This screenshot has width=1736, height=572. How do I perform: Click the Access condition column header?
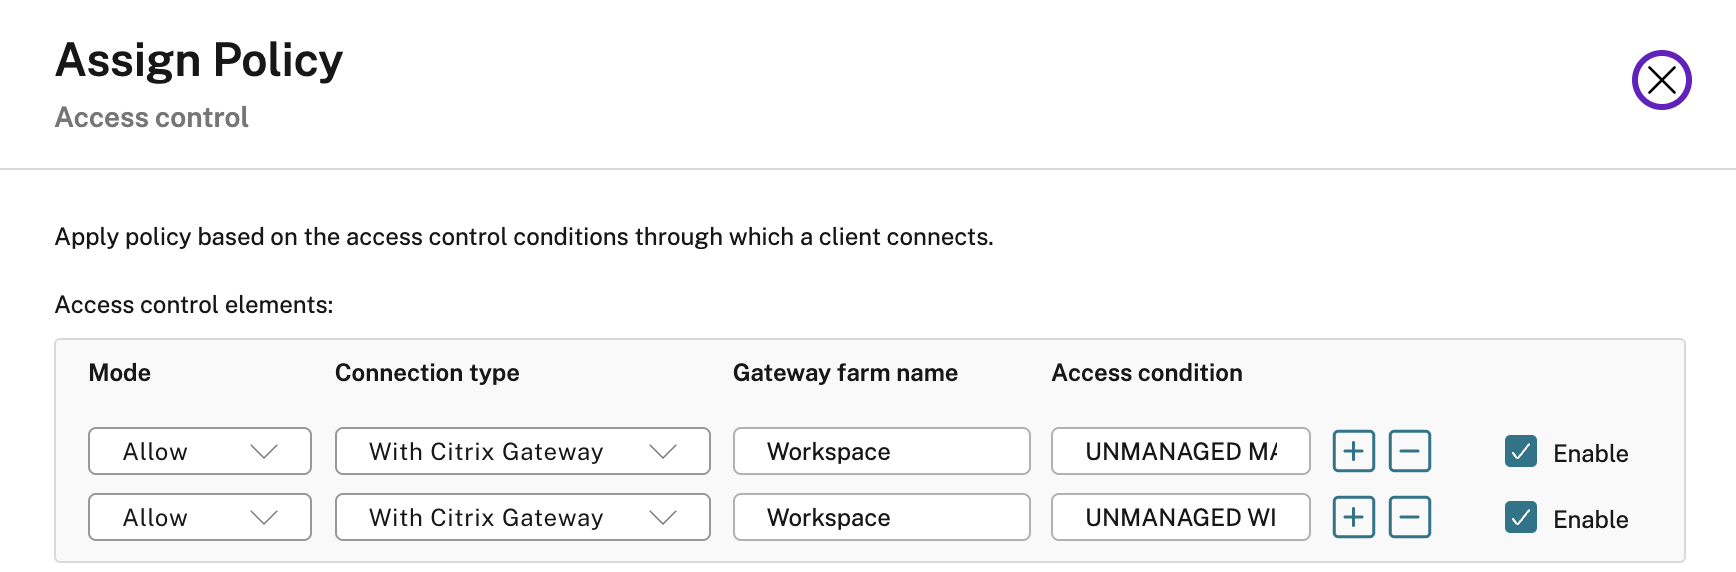[x=1147, y=373]
